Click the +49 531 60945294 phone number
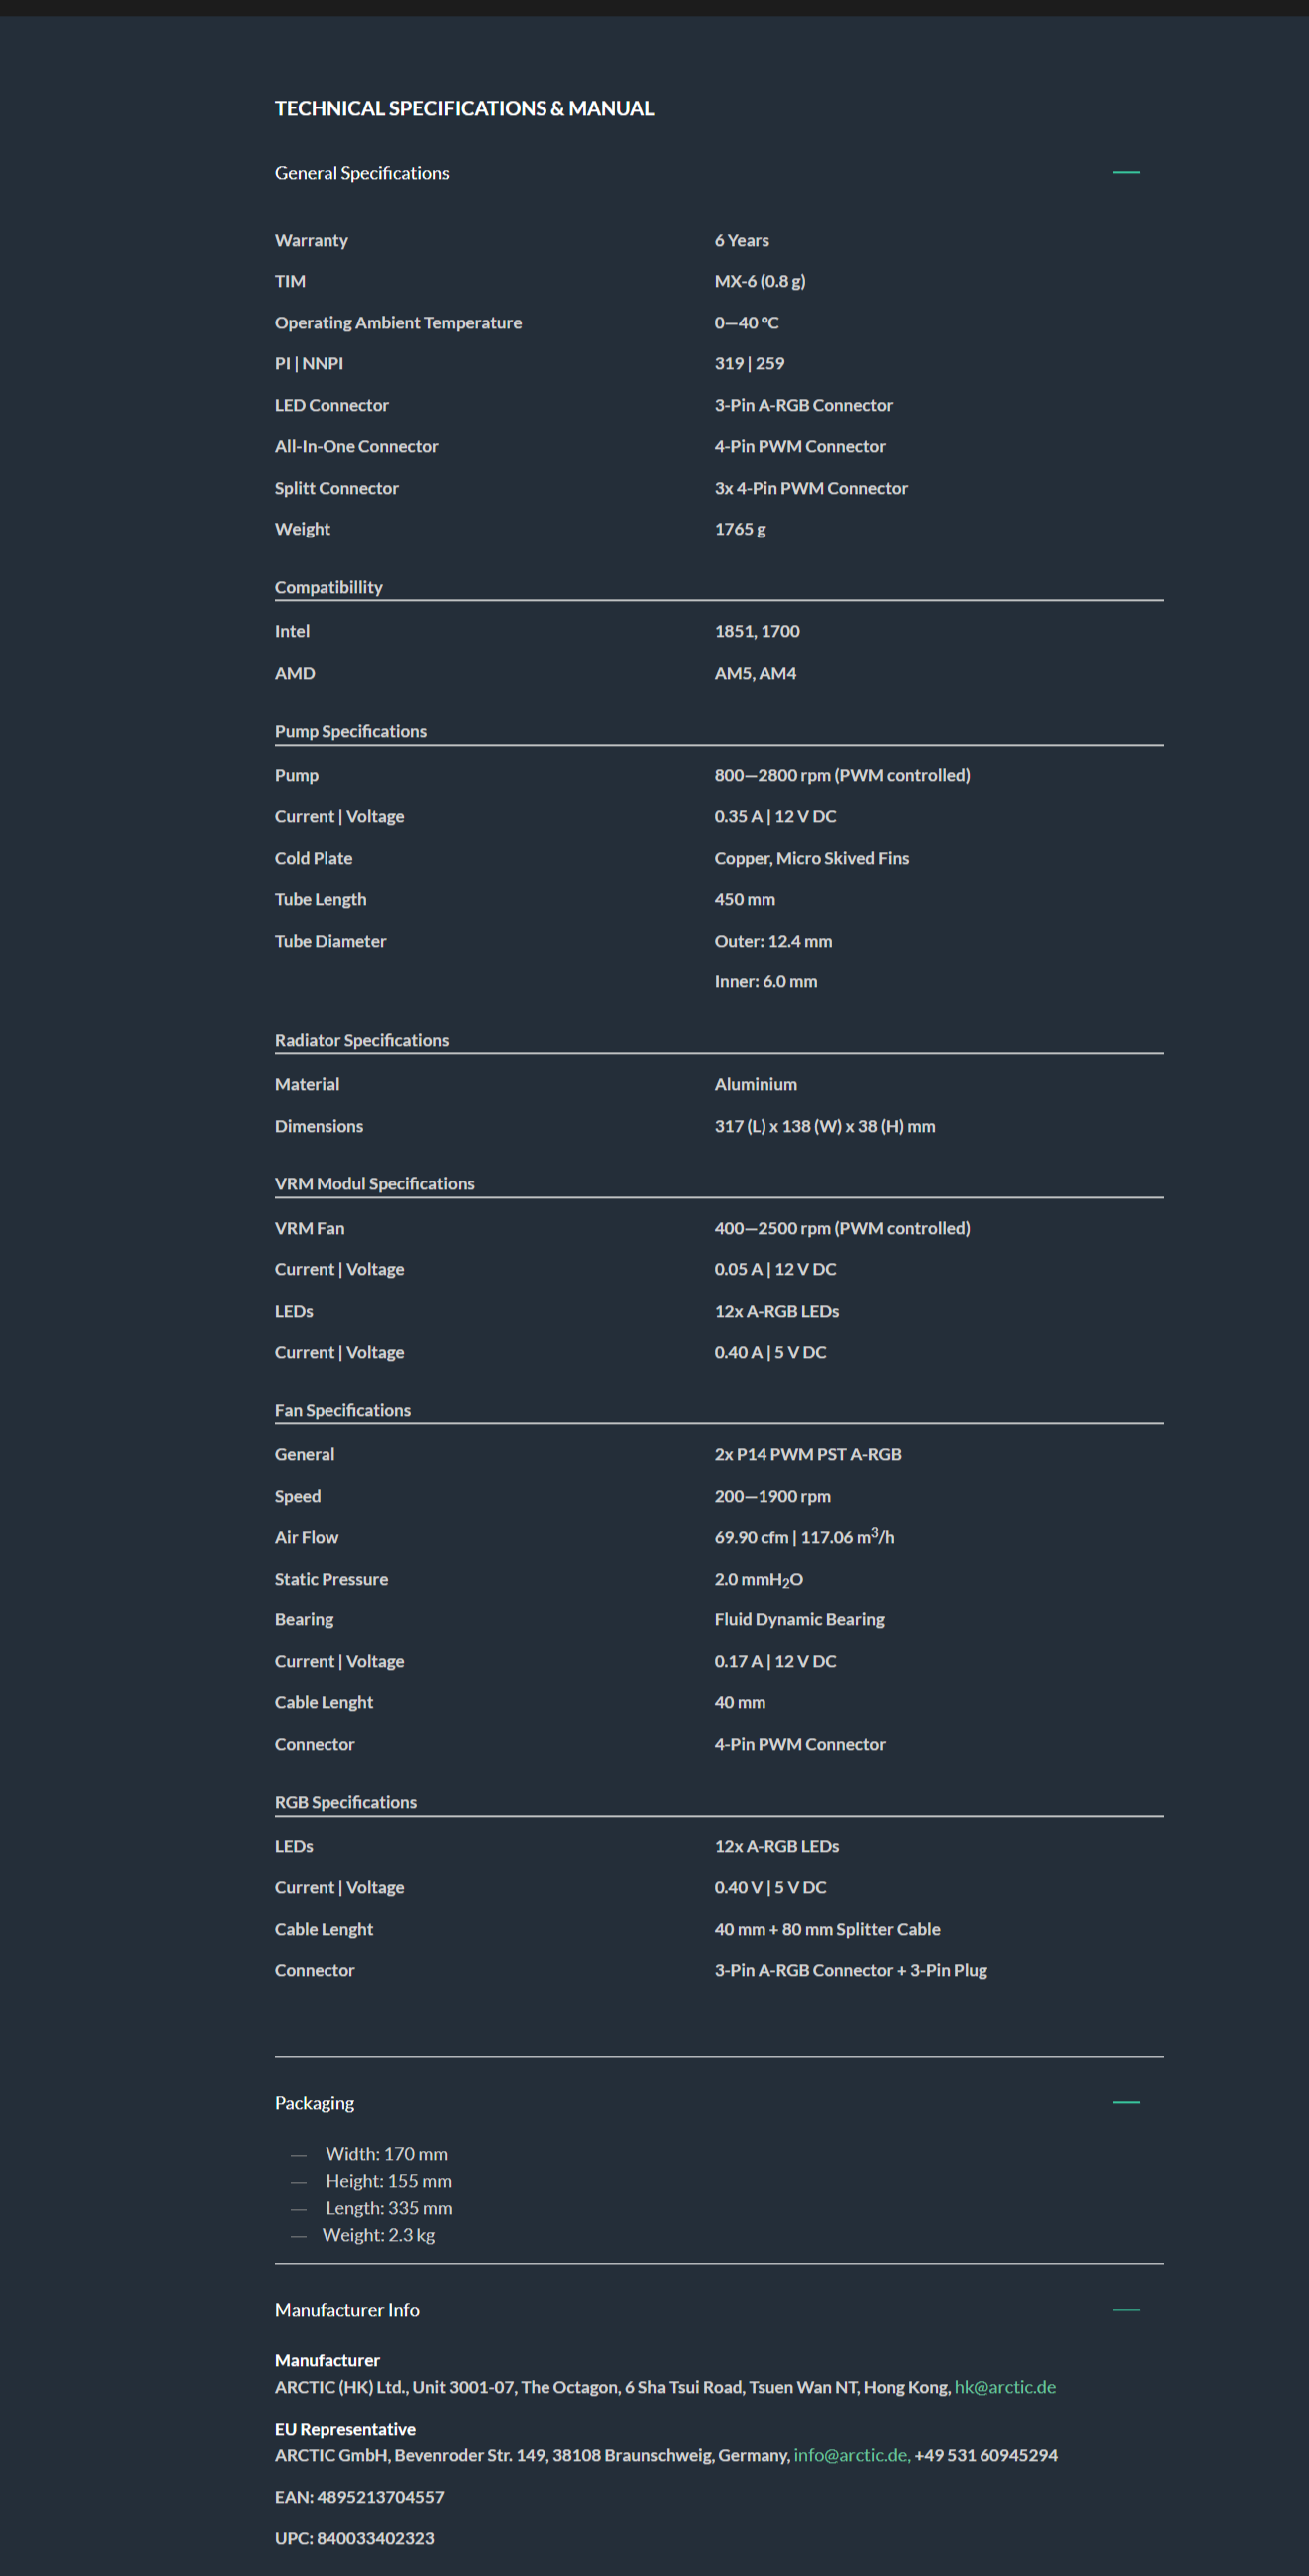This screenshot has width=1309, height=2576. point(985,2454)
